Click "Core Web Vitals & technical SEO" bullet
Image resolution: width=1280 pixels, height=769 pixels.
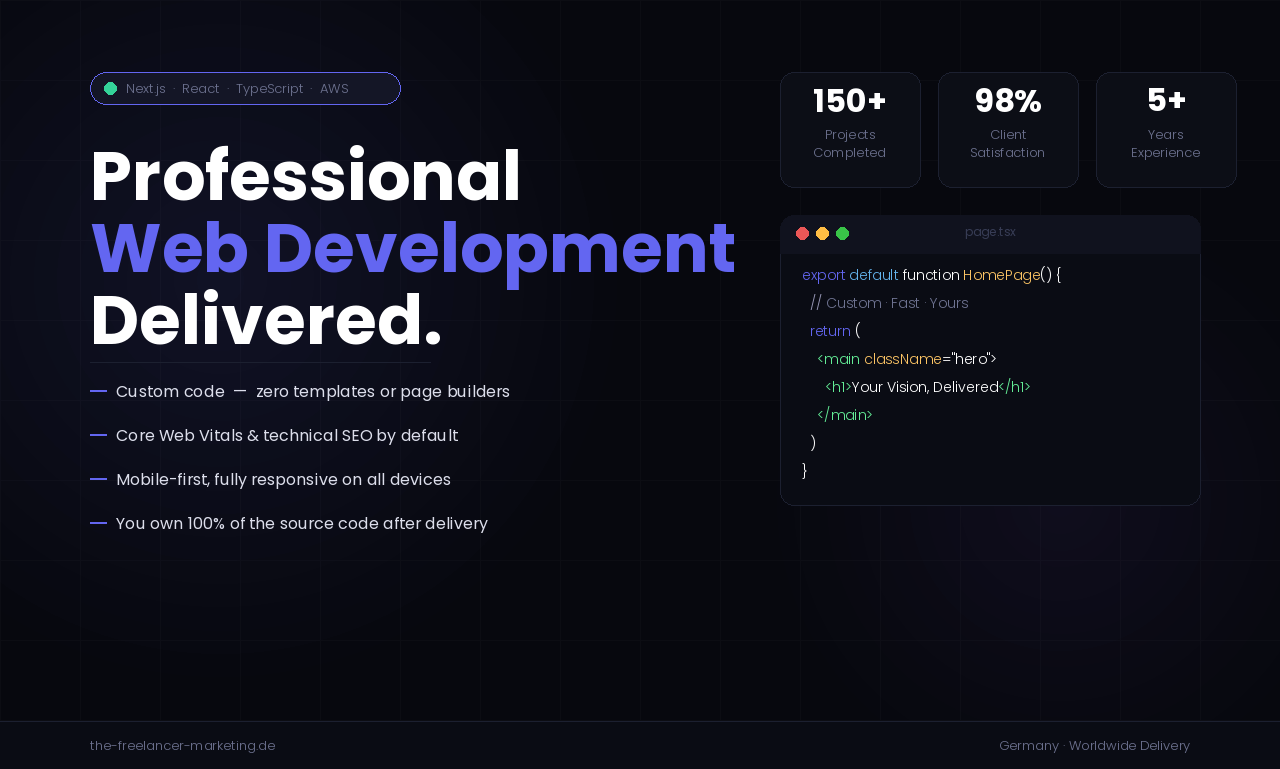[x=274, y=436]
